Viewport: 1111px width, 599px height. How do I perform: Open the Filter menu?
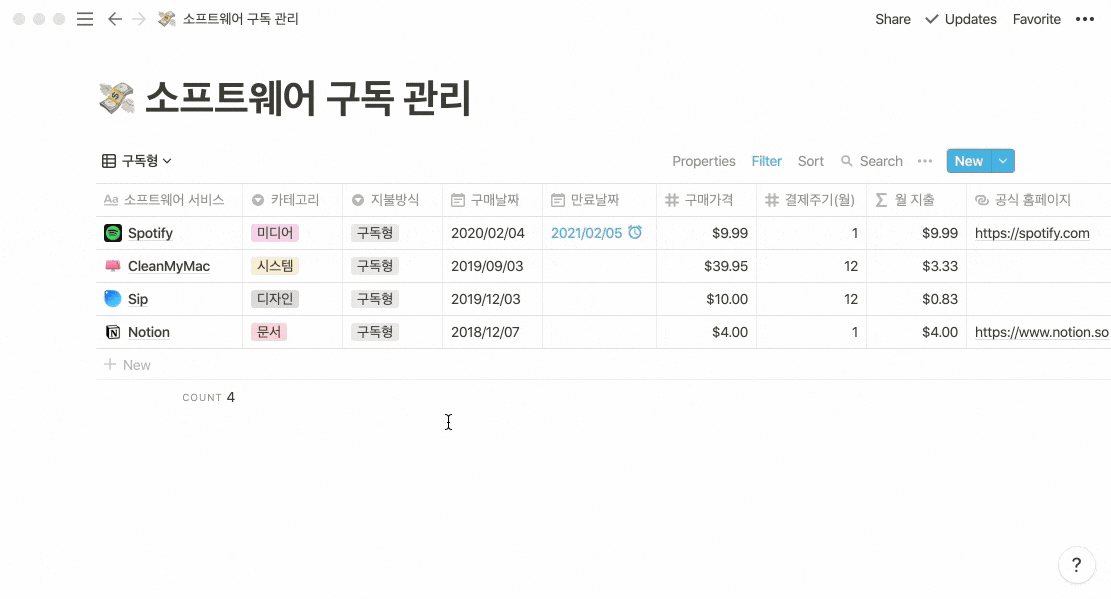[767, 161]
